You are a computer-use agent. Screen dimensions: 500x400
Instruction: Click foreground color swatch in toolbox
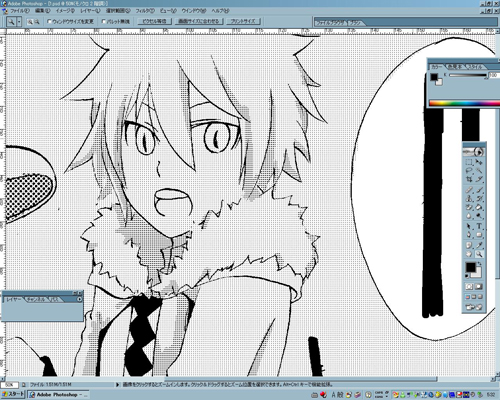click(470, 267)
